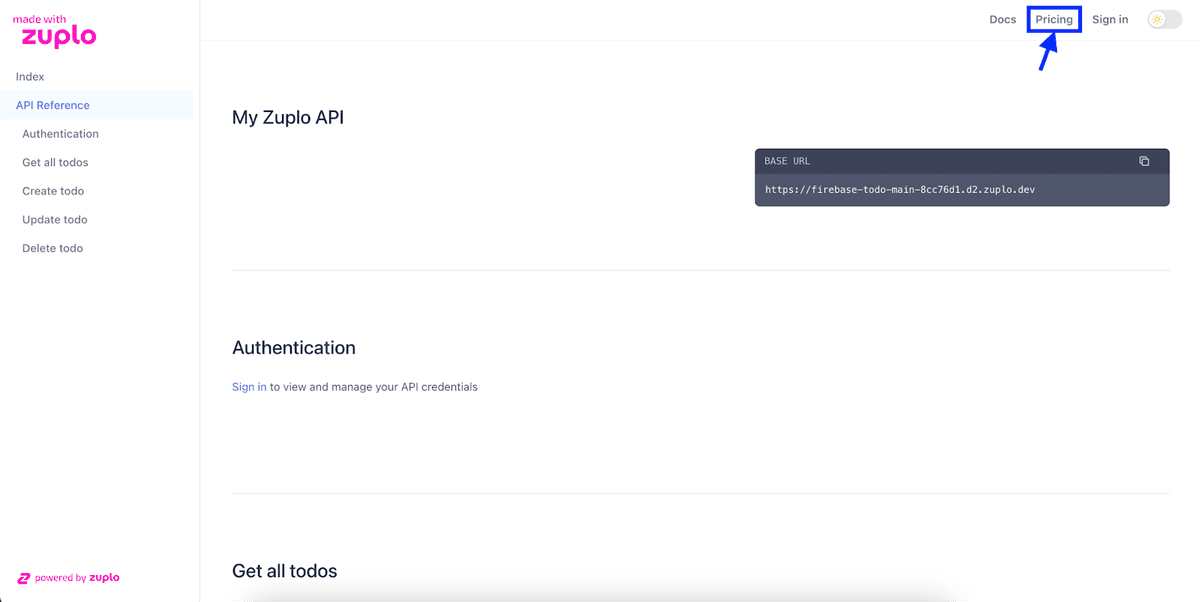Open the Delete todo endpoint docs

click(50, 247)
